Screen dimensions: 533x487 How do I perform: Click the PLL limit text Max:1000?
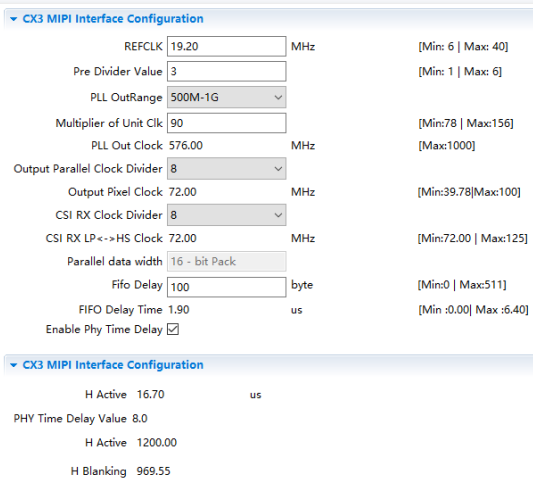tap(447, 145)
